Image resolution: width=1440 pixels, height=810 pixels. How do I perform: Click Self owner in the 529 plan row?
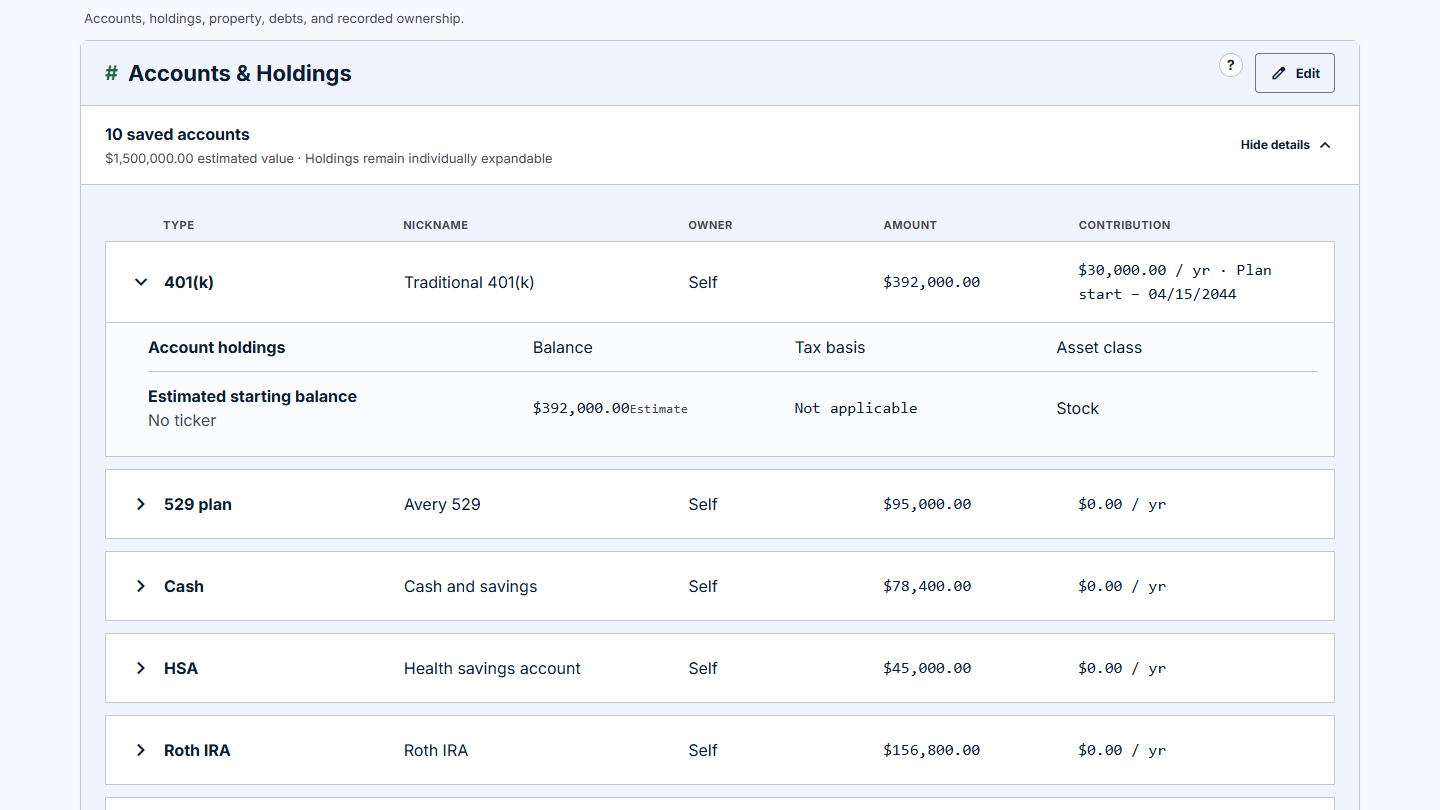click(703, 504)
